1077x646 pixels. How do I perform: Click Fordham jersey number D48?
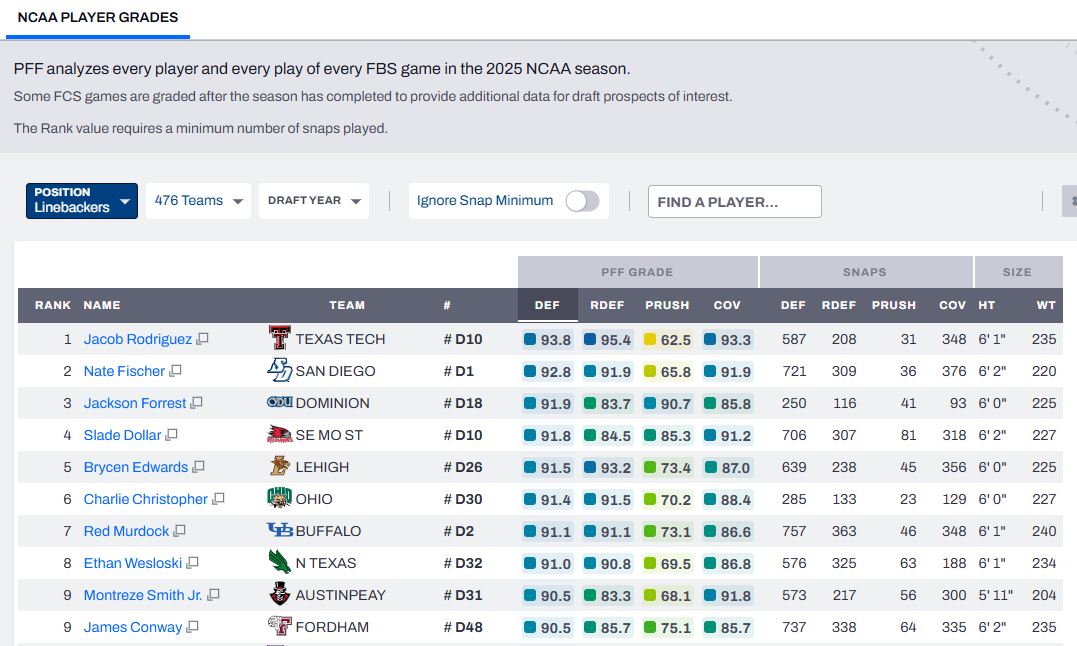coord(463,627)
